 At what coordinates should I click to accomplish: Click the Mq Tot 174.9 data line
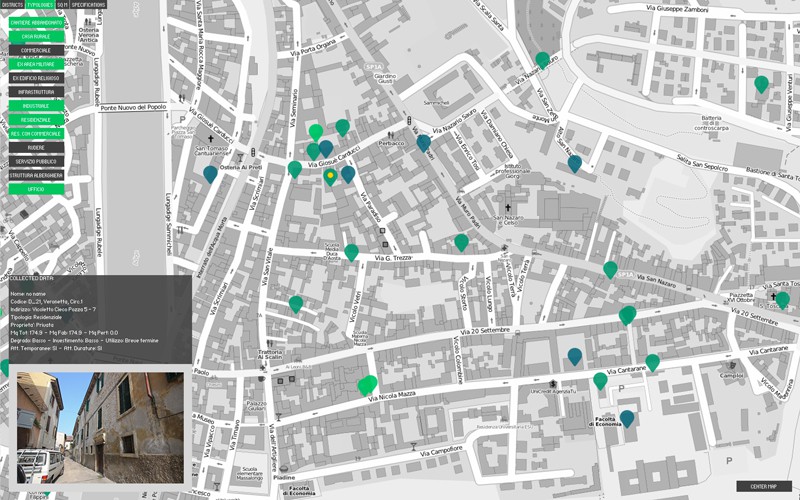click(x=64, y=333)
